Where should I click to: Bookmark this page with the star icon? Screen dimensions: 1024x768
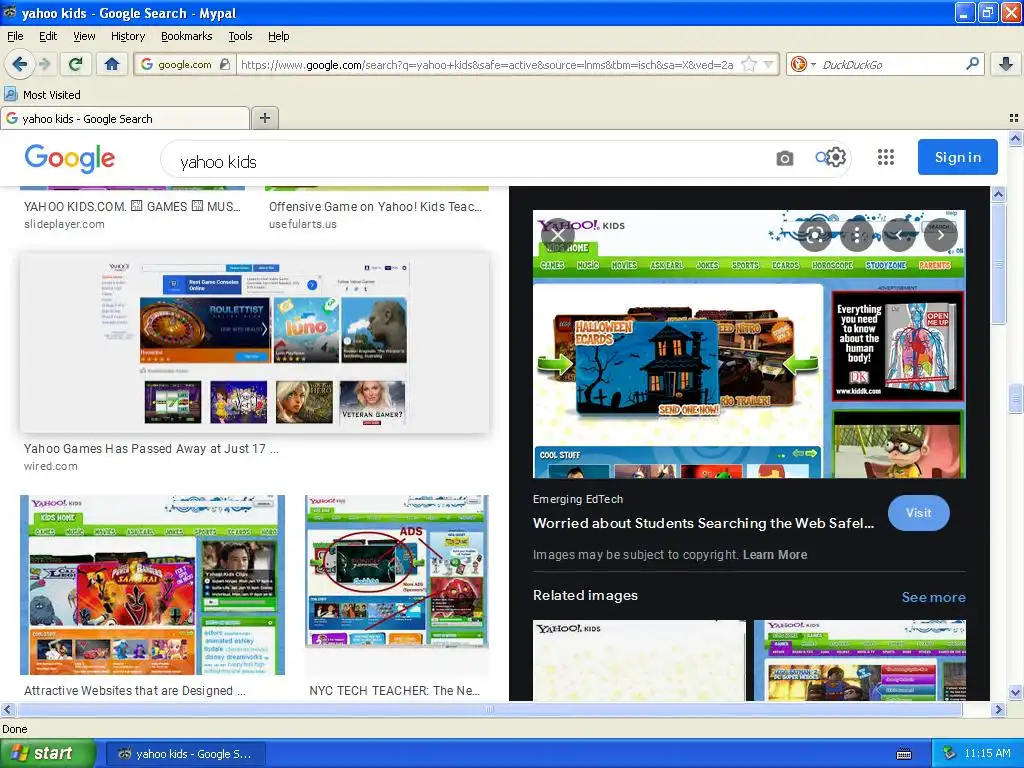coord(749,64)
